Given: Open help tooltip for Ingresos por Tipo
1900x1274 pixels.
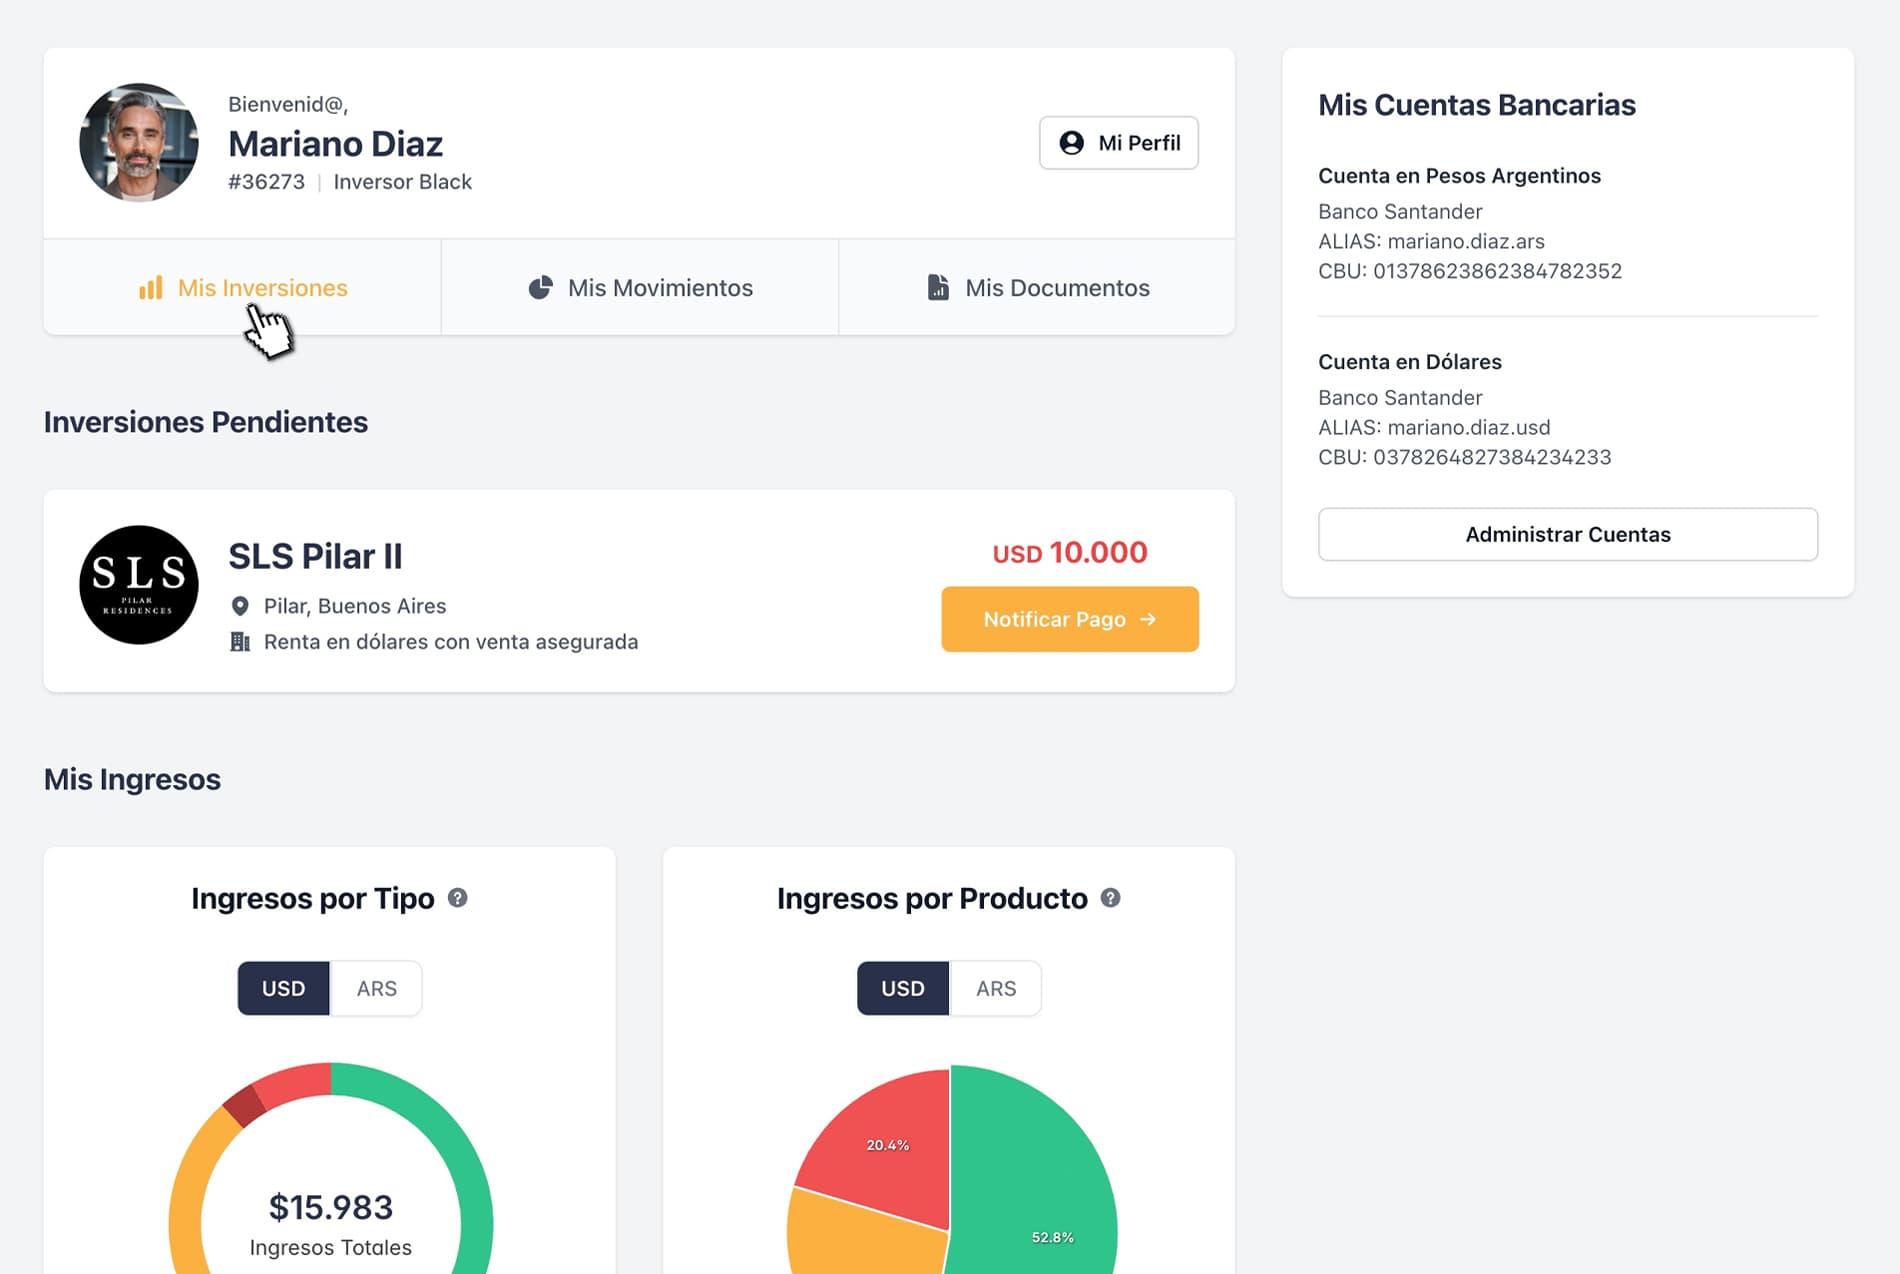Looking at the screenshot, I should point(458,898).
